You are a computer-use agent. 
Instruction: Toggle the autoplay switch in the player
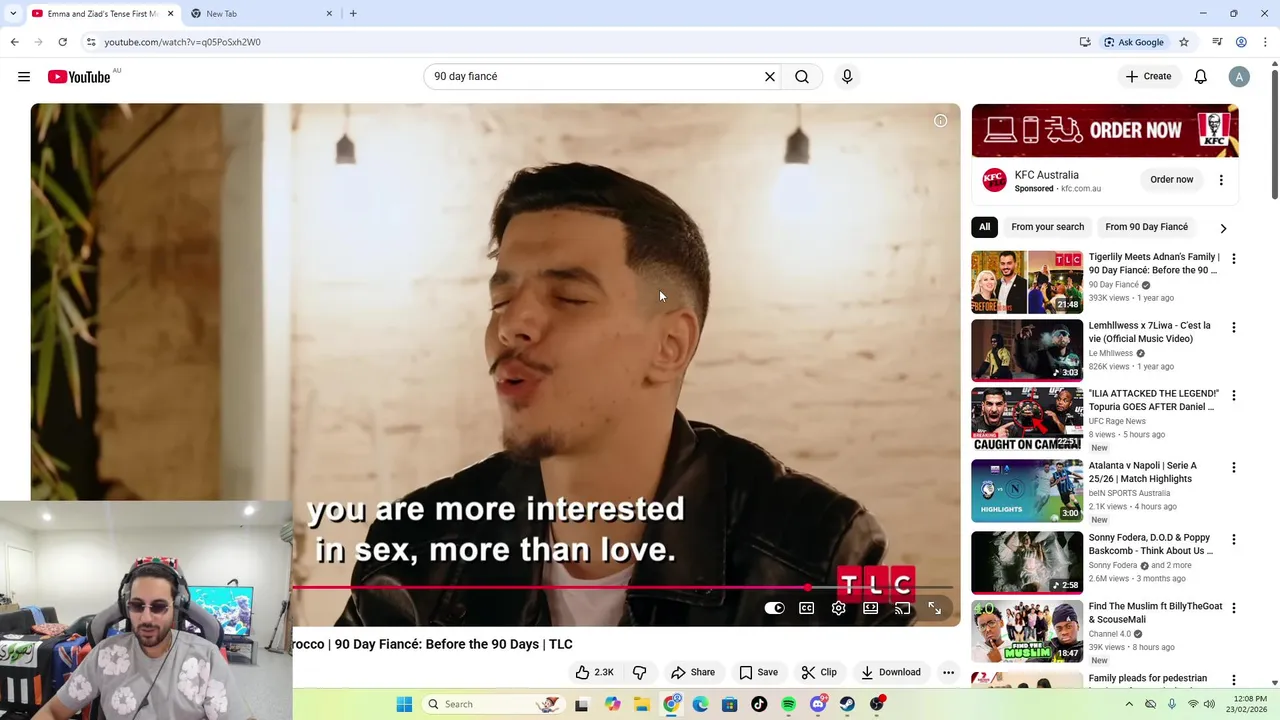[x=775, y=608]
